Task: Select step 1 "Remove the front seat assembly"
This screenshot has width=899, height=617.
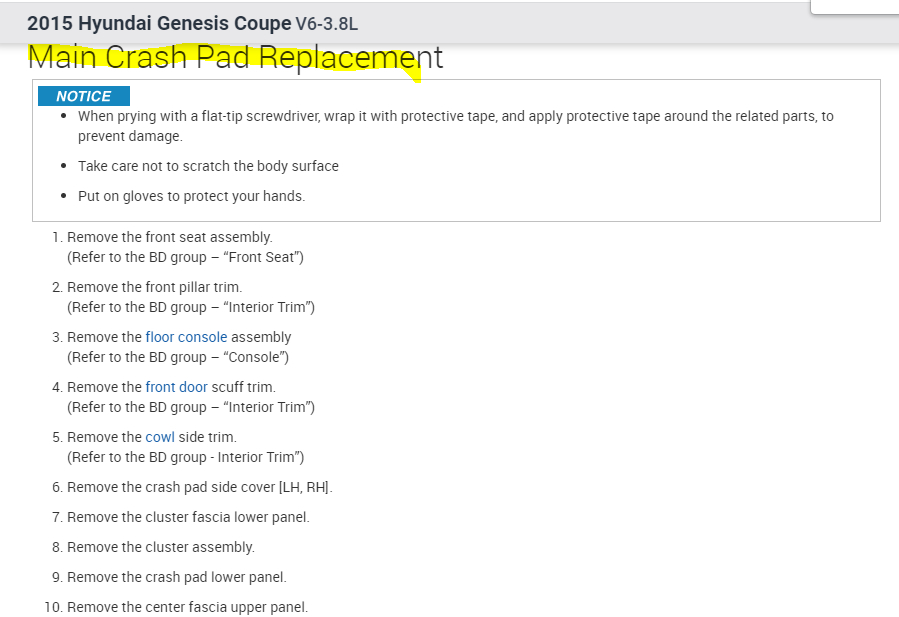Action: 169,237
